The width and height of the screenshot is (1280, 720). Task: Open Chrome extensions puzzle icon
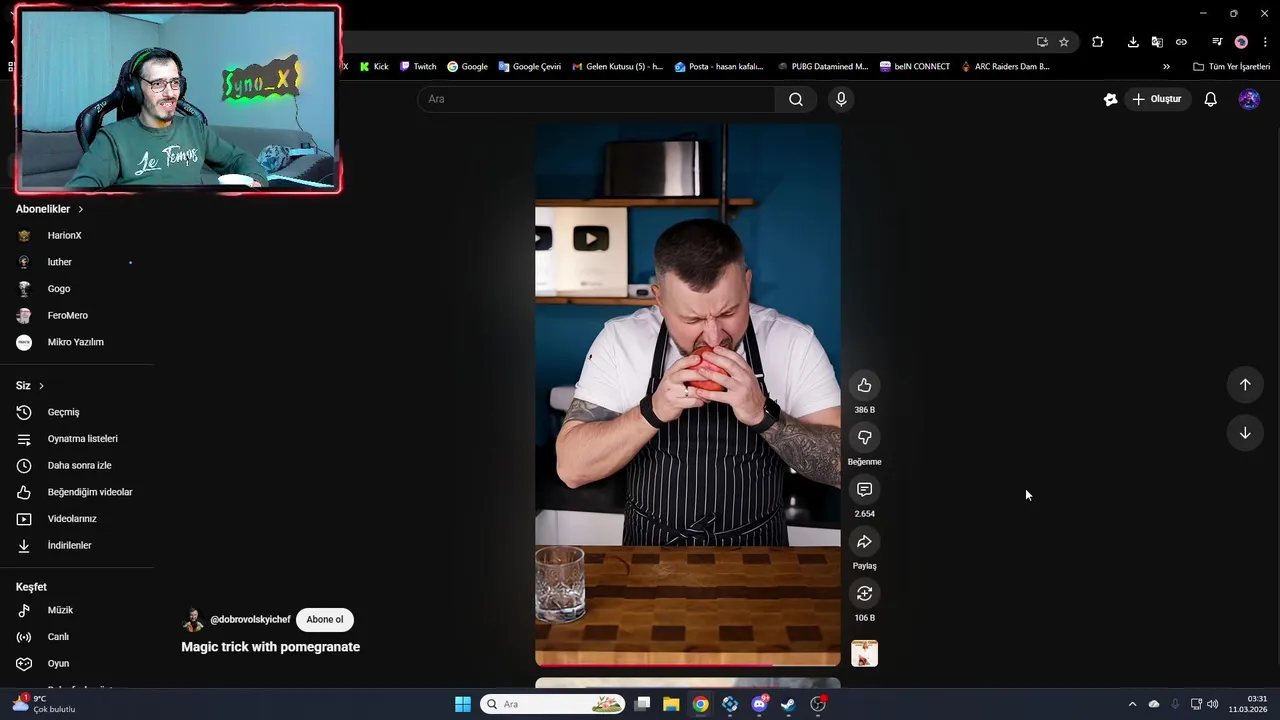pos(1097,42)
